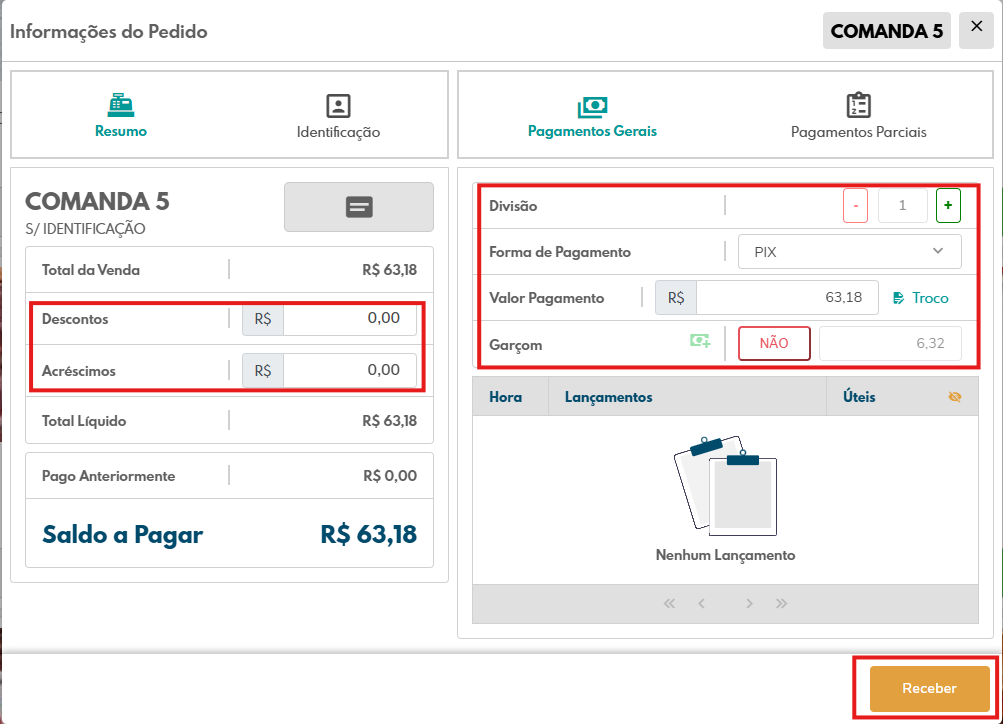The image size is (1003, 724).
Task: Decrease Divisão with the minus button
Action: [x=855, y=205]
